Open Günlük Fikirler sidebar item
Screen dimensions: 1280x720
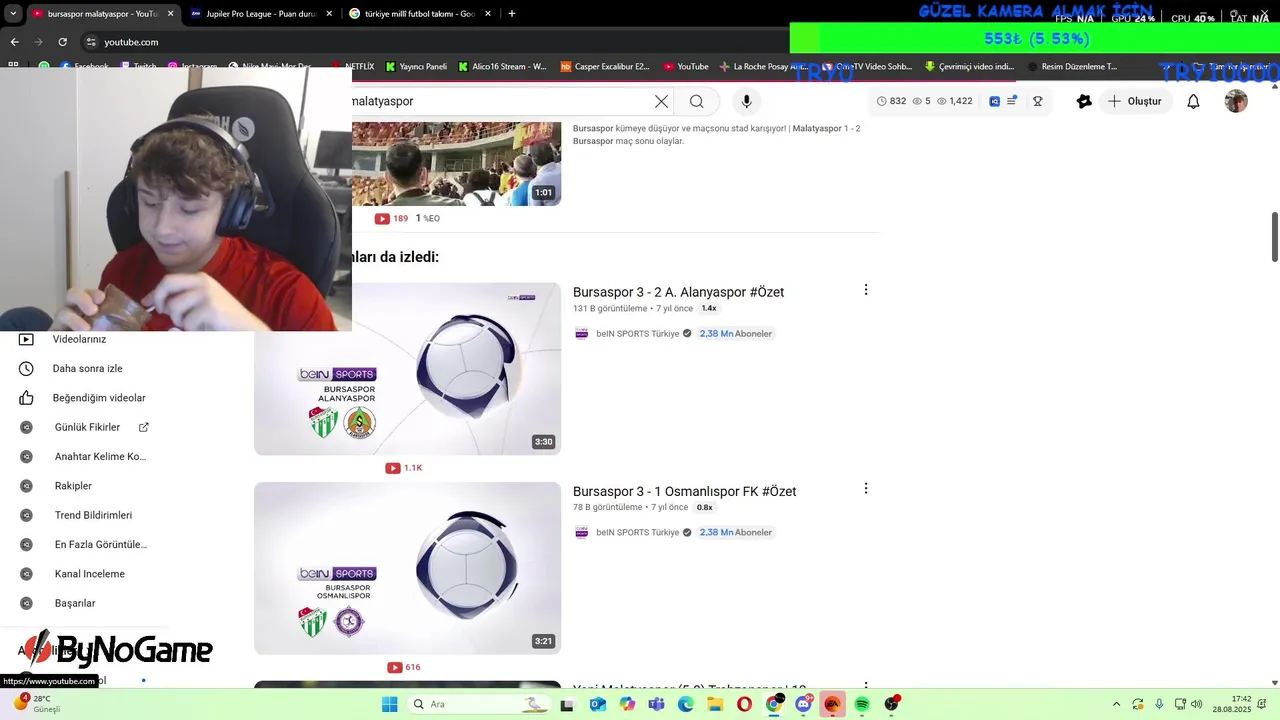[87, 427]
